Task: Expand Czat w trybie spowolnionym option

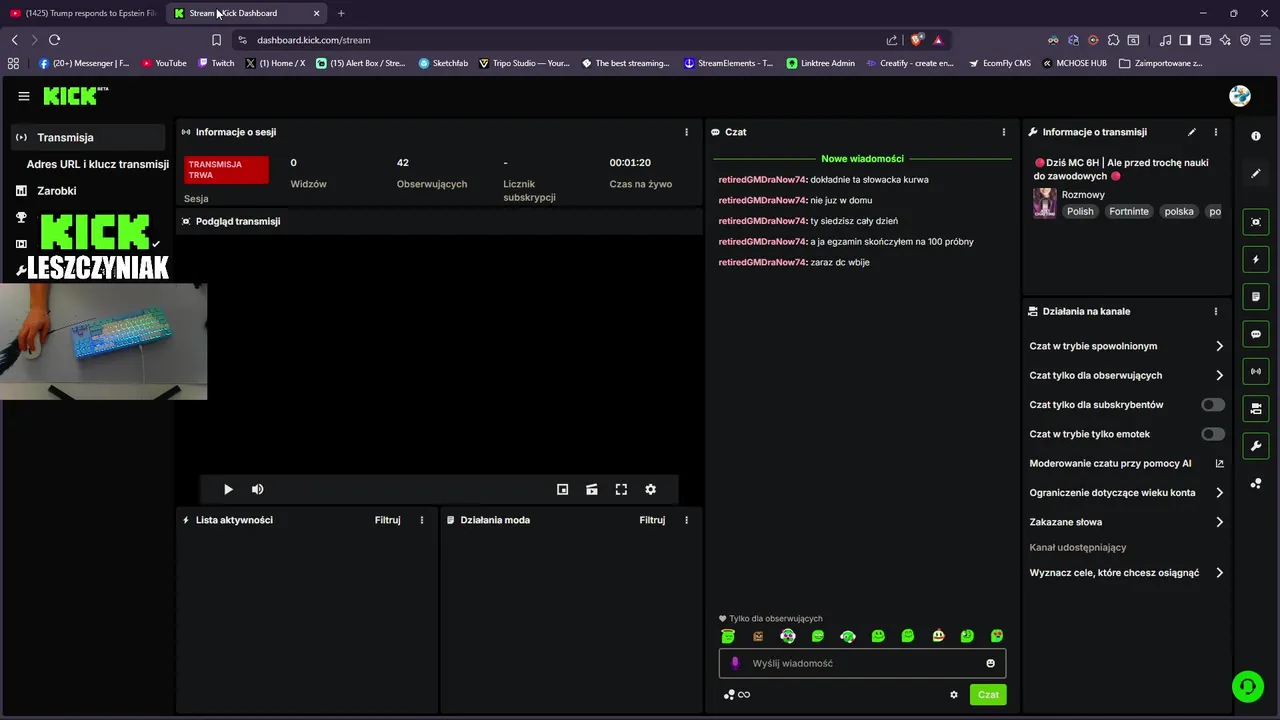Action: click(1126, 346)
